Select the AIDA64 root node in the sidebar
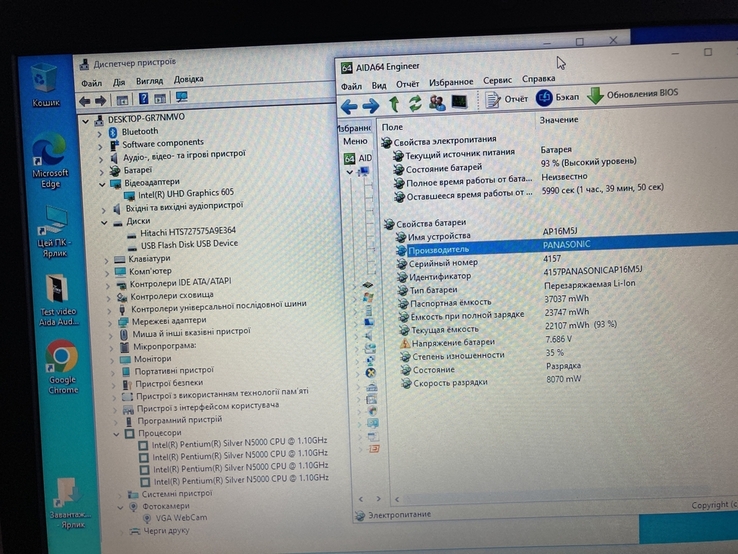This screenshot has height=554, width=738. pos(358,158)
